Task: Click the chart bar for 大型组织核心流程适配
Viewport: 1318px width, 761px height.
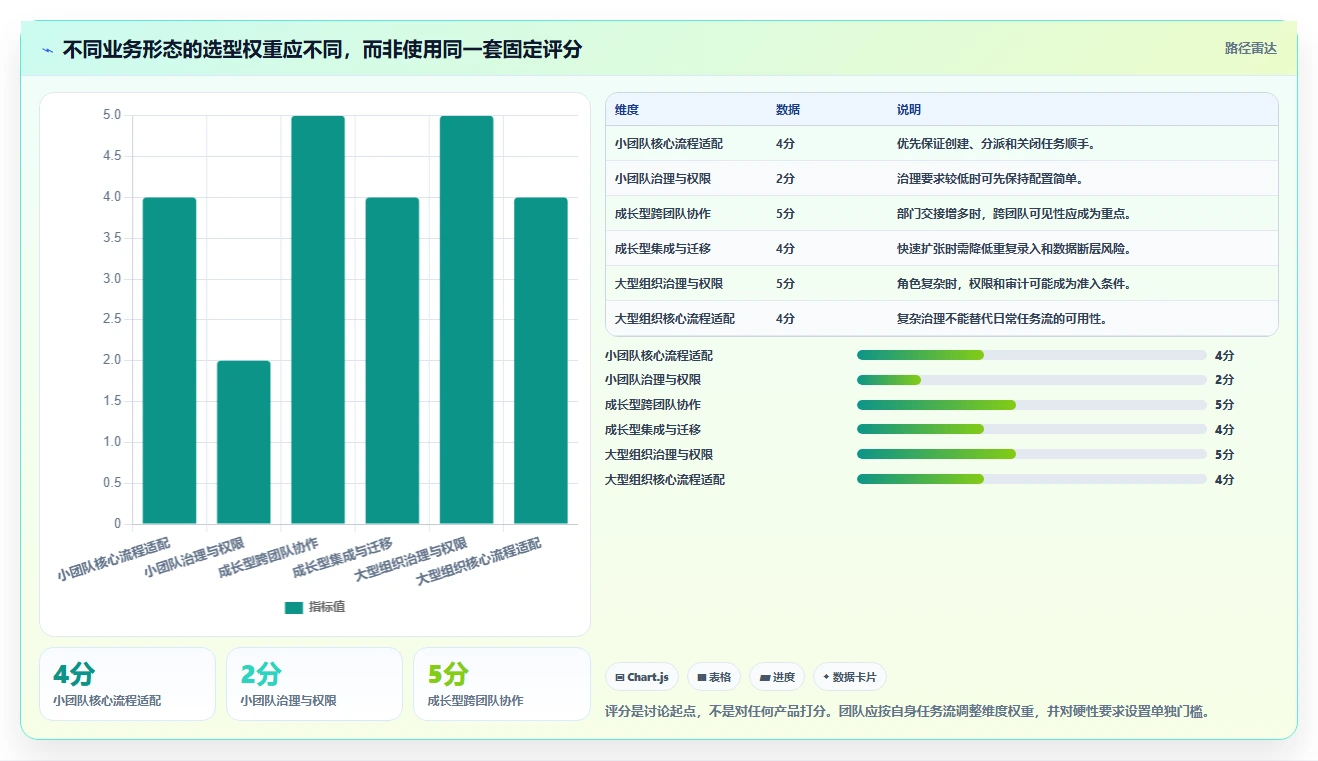Action: [541, 360]
